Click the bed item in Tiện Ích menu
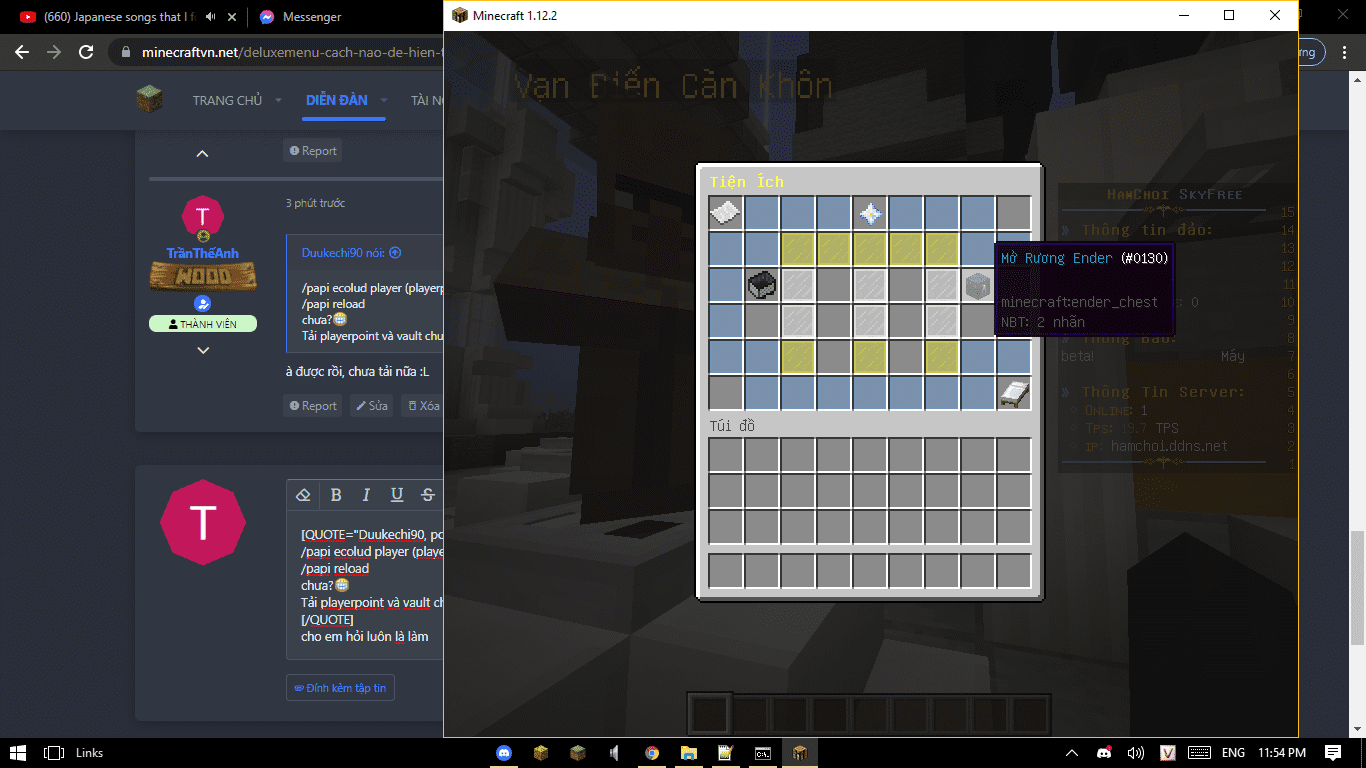 [1014, 393]
